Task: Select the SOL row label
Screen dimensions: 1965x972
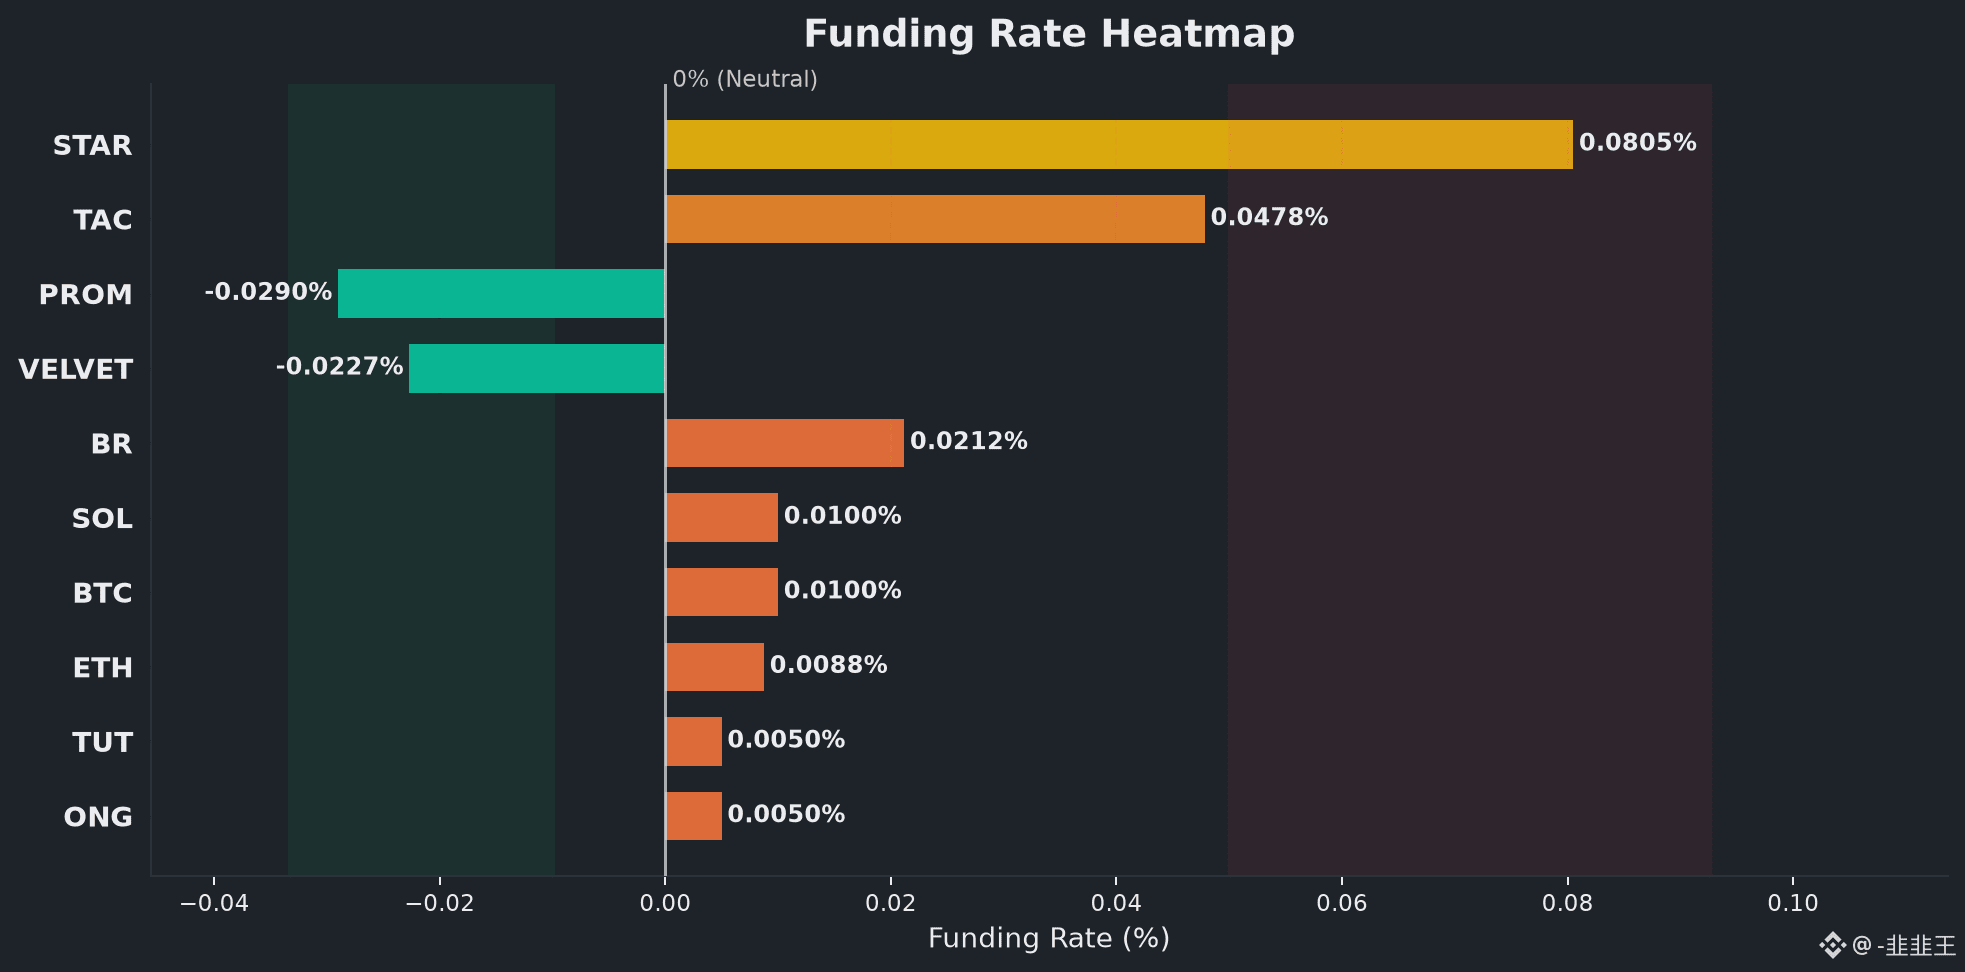Action: [102, 519]
